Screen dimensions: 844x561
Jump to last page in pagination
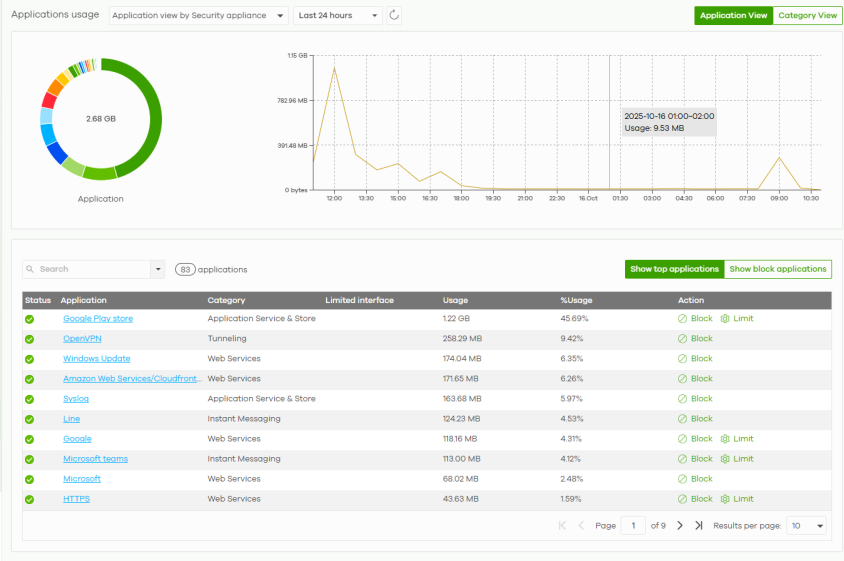point(698,526)
